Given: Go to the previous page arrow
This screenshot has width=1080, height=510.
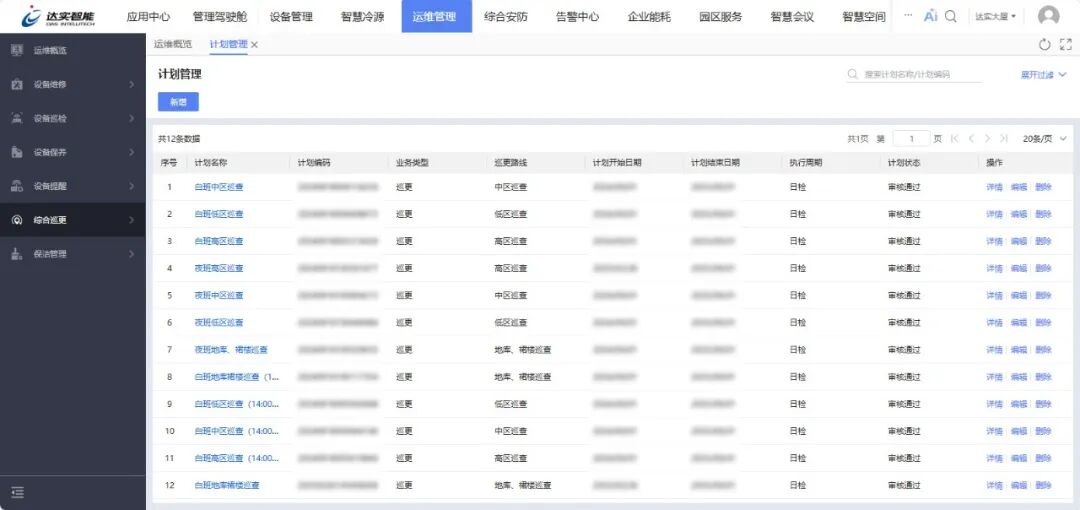Looking at the screenshot, I should (x=971, y=139).
